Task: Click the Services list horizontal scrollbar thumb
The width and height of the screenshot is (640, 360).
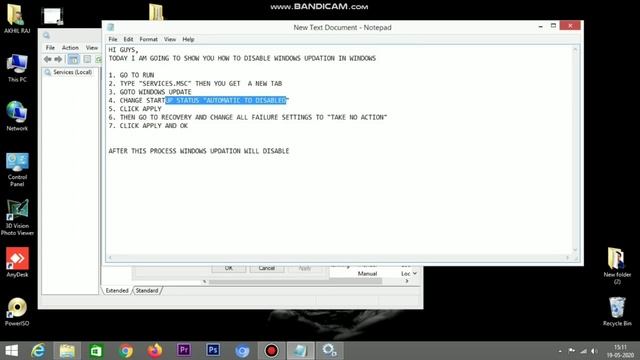Action: 295,281
